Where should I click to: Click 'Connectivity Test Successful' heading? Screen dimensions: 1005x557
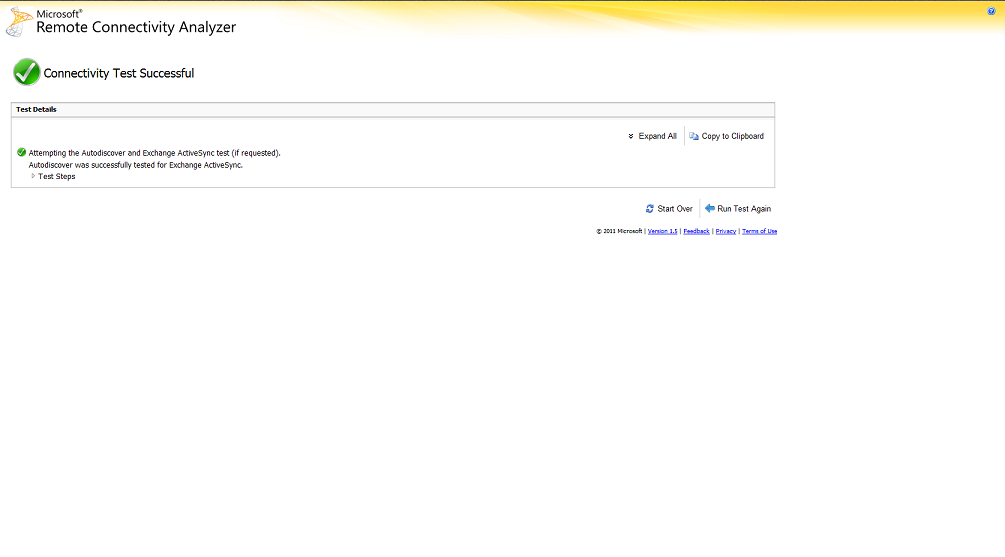pyautogui.click(x=119, y=73)
